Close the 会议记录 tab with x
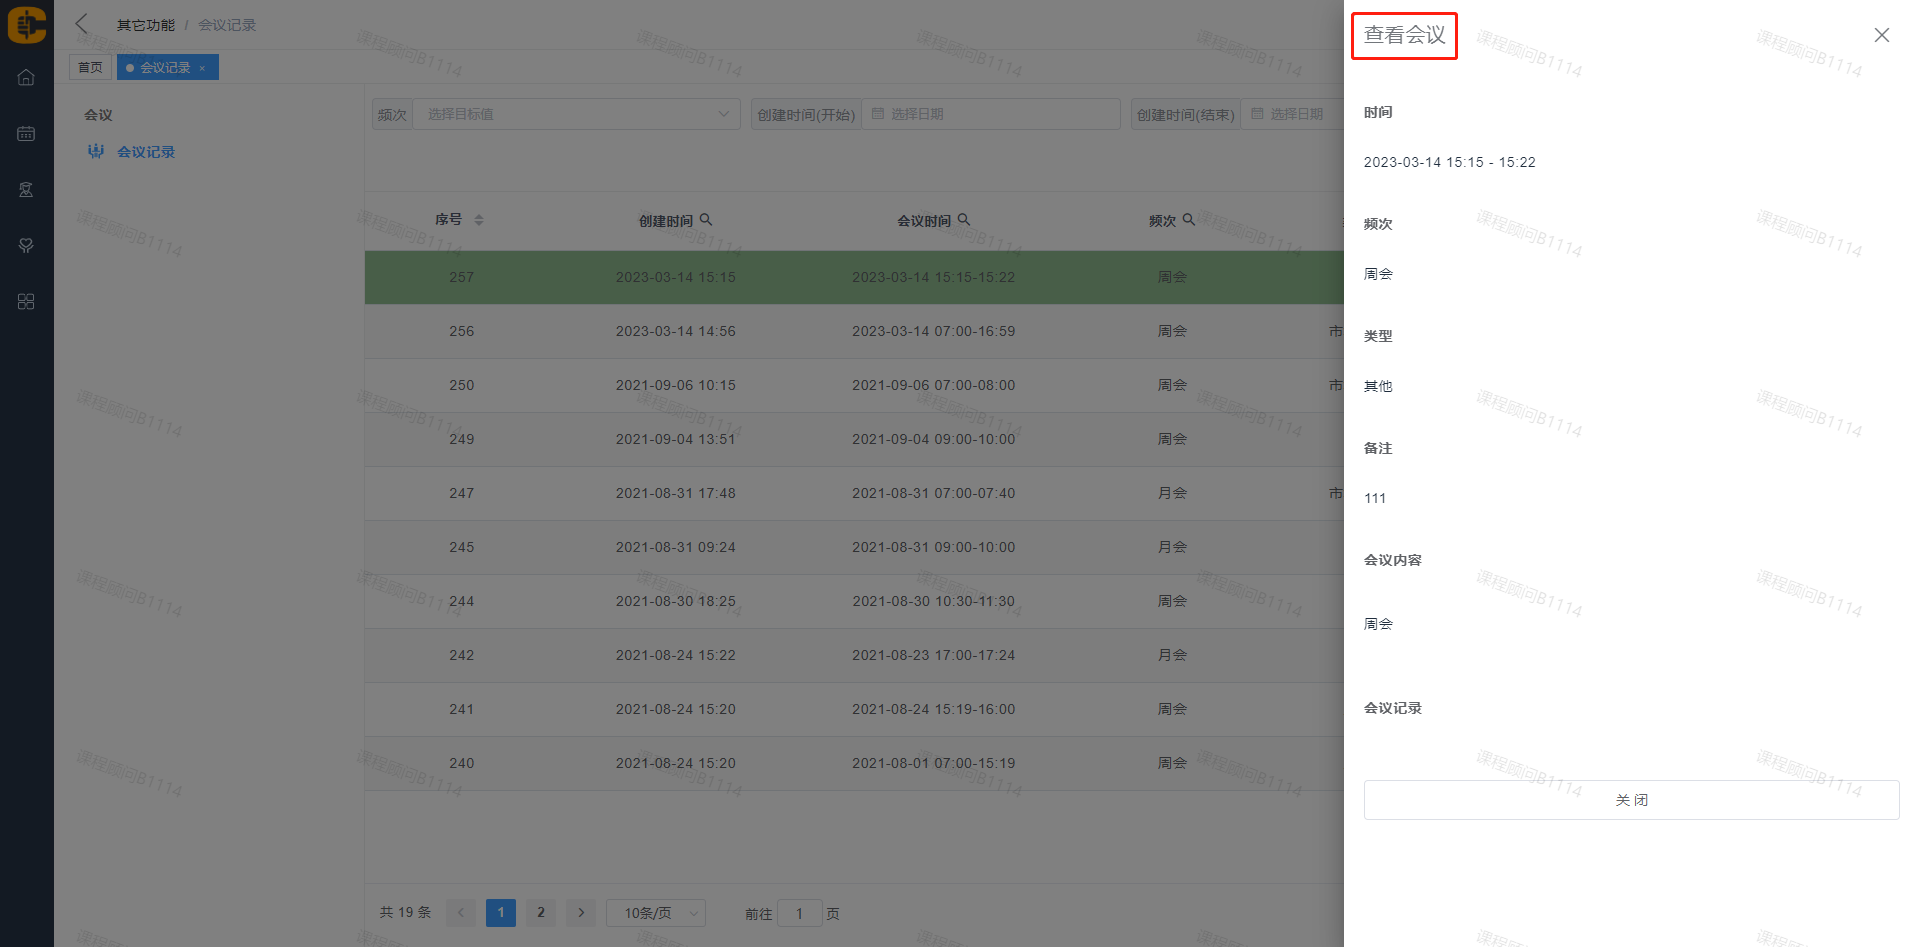 202,69
